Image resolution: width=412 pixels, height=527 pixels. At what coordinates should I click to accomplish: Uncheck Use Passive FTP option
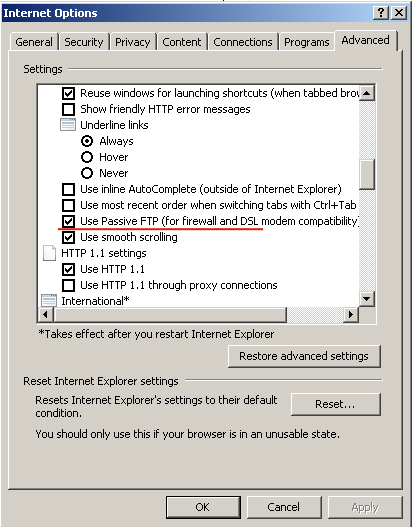(68, 221)
